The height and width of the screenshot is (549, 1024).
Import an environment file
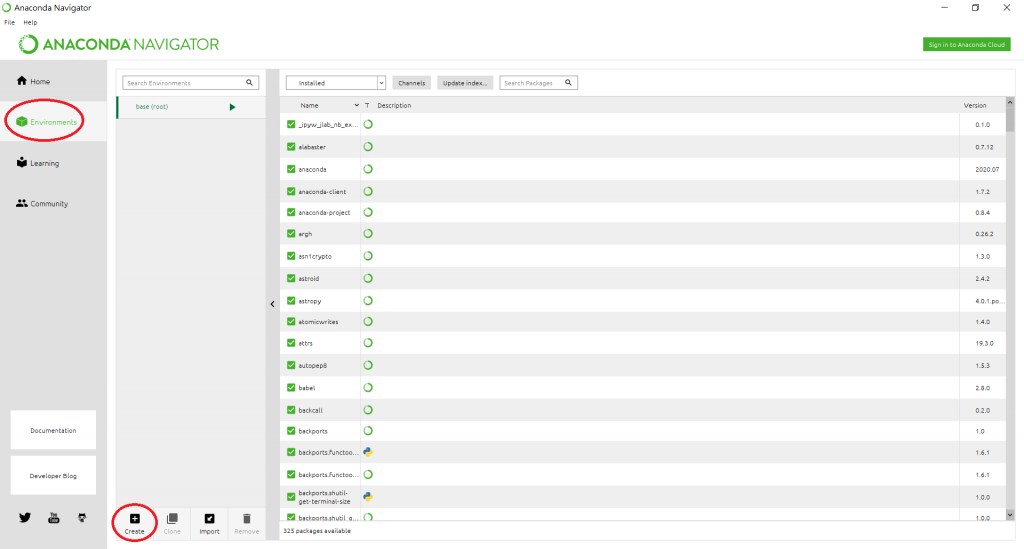click(x=209, y=524)
